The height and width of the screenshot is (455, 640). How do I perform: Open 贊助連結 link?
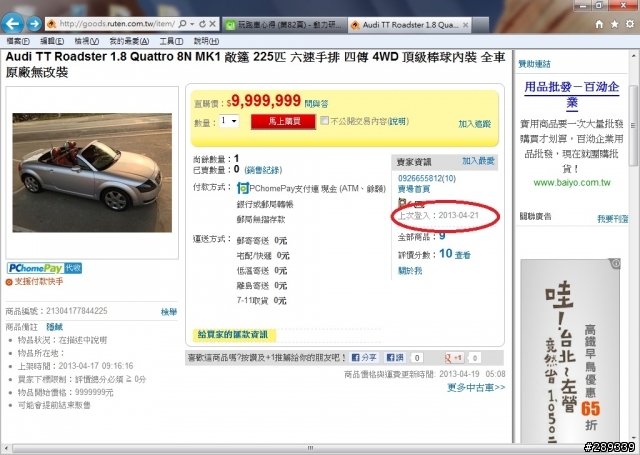pyautogui.click(x=534, y=64)
